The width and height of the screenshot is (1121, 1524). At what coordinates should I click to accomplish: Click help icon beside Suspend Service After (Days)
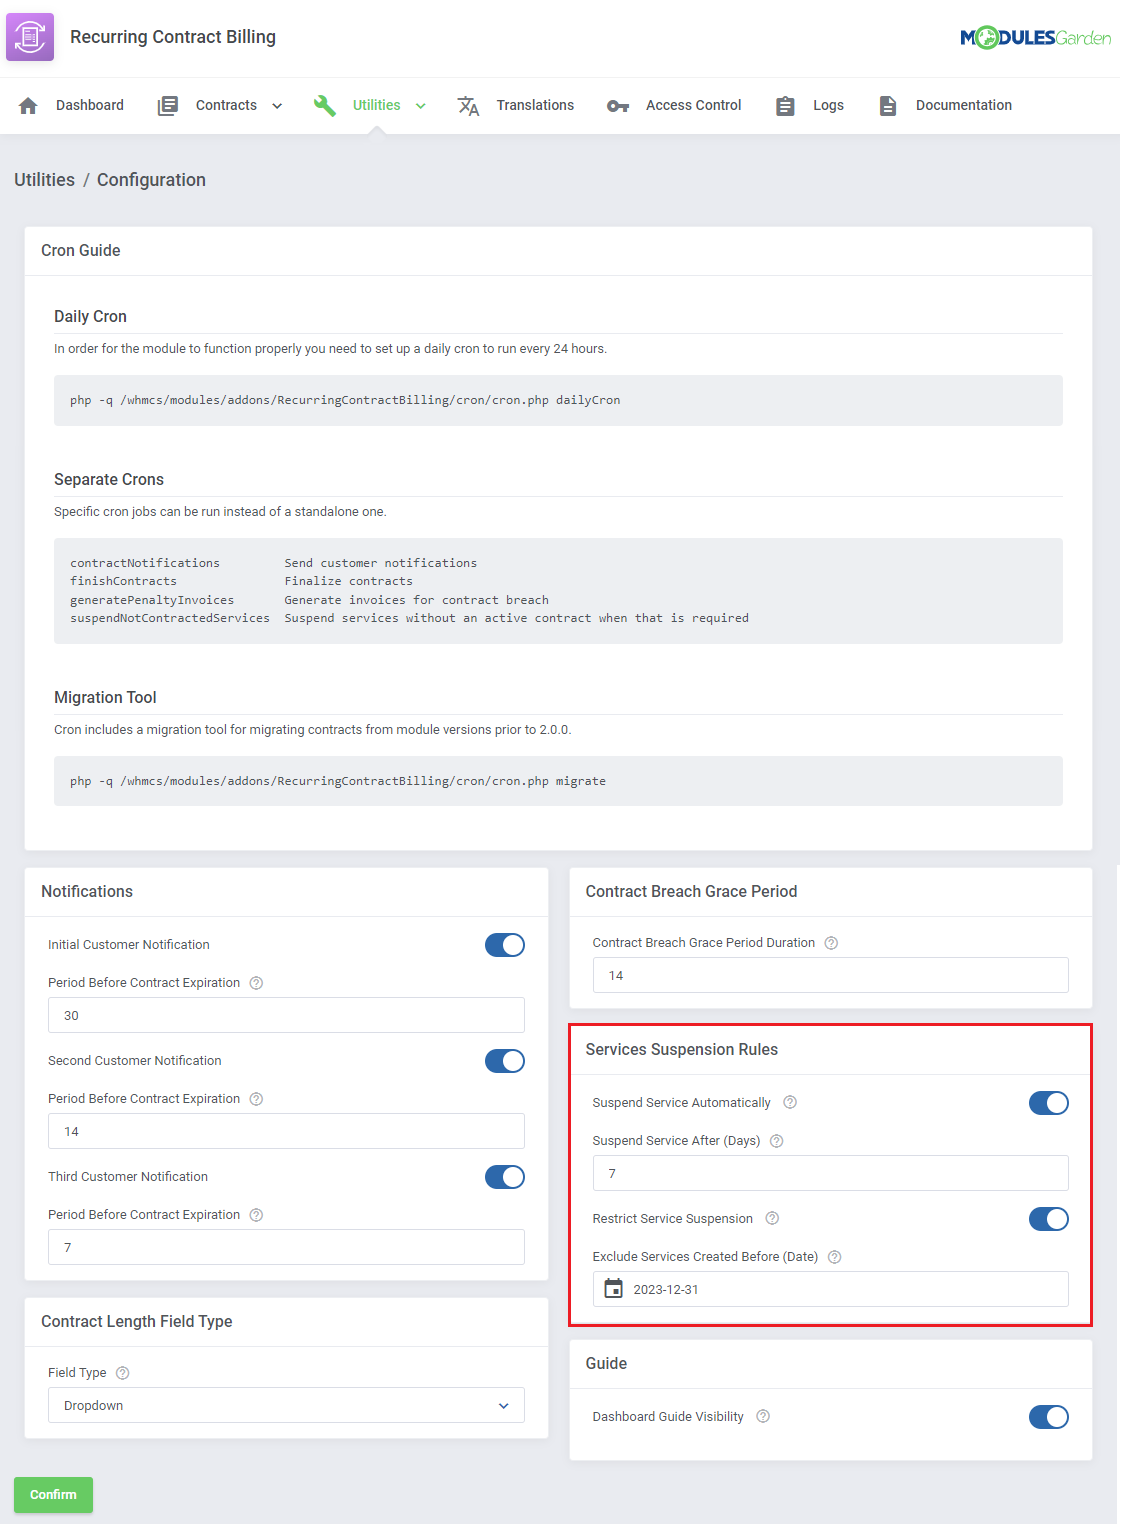[777, 1141]
